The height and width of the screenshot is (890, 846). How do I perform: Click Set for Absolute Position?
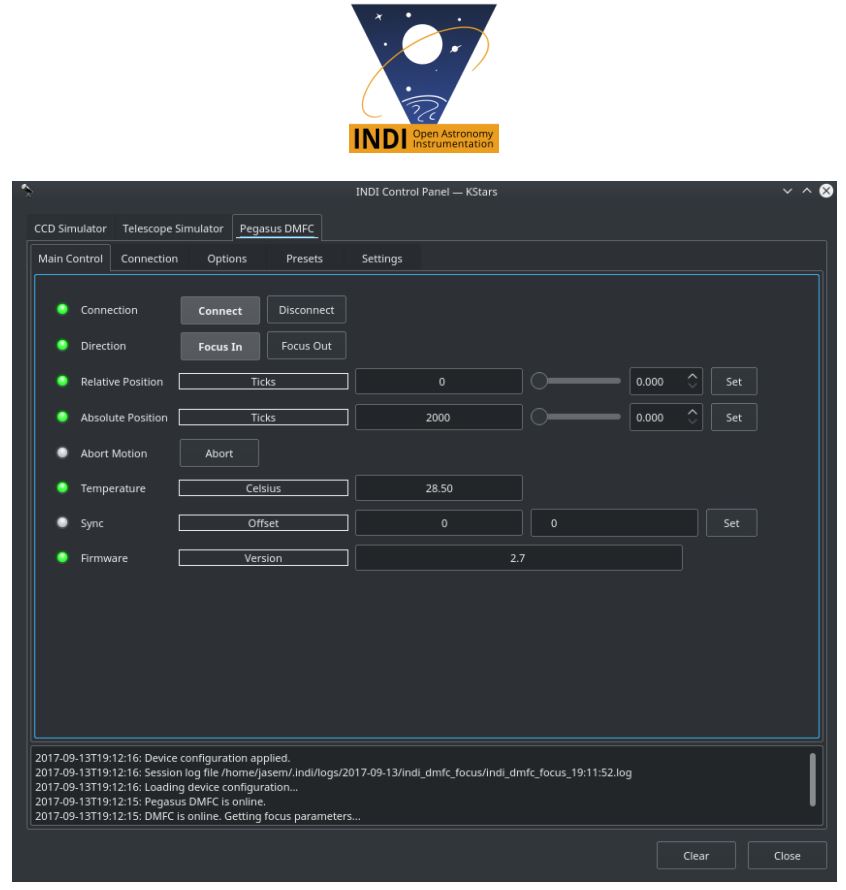pos(734,417)
